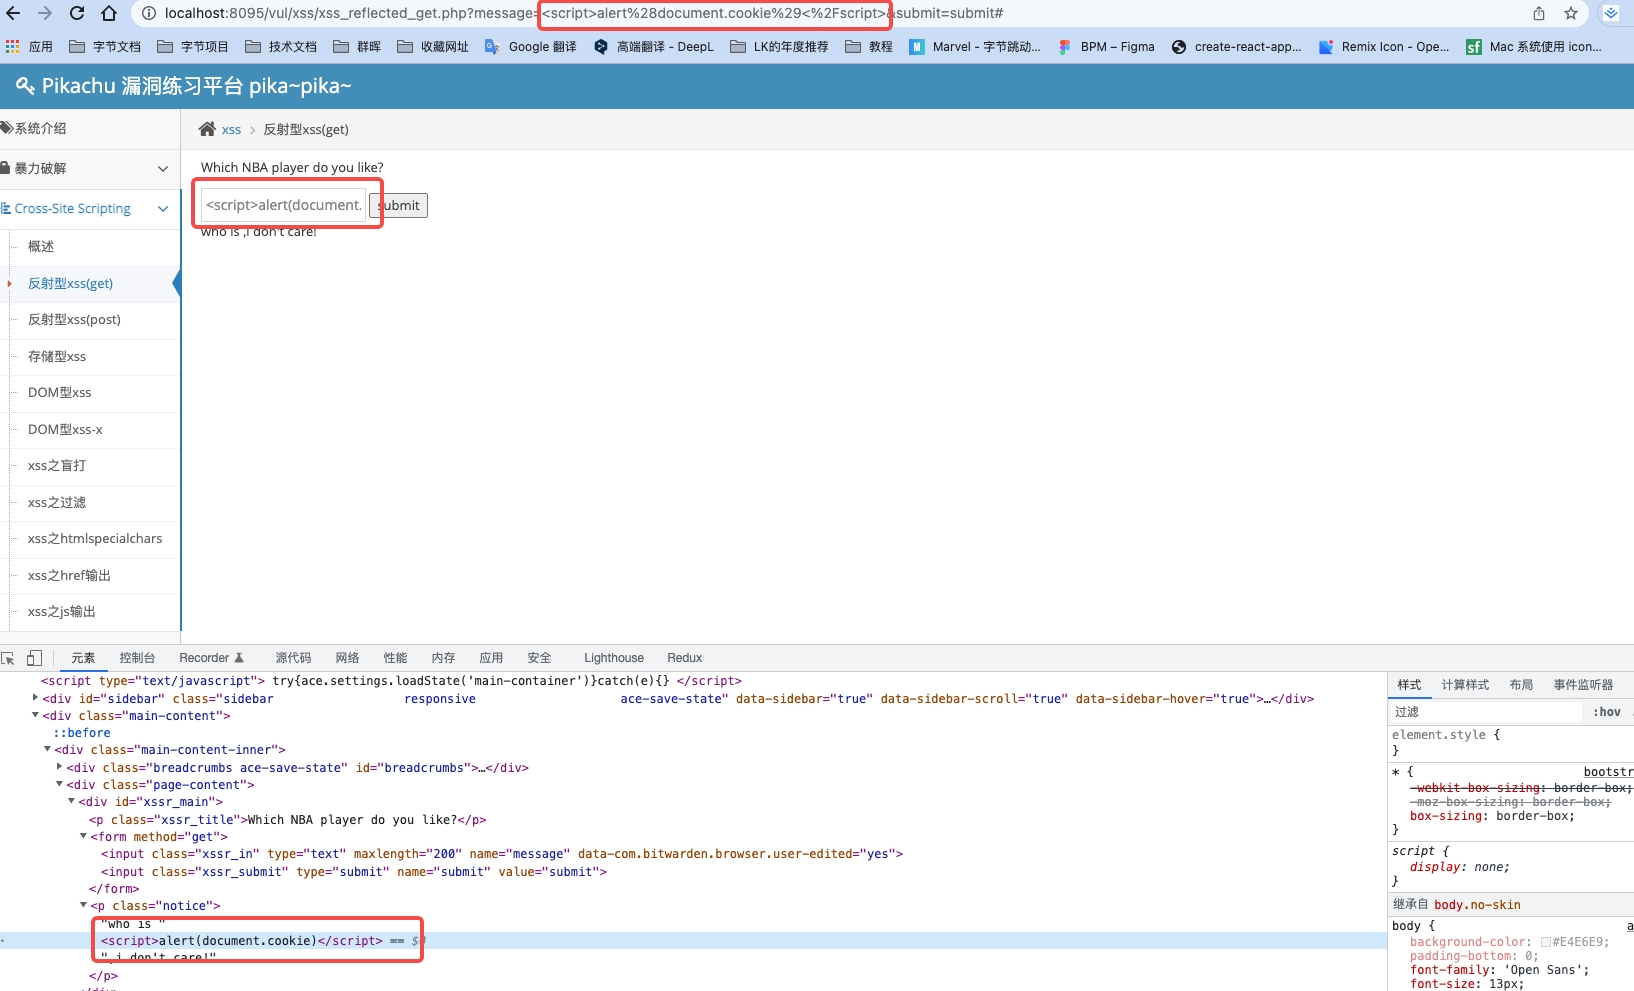1634x991 pixels.
Task: Expand the breadcrumbs div DOM node
Action: point(60,767)
